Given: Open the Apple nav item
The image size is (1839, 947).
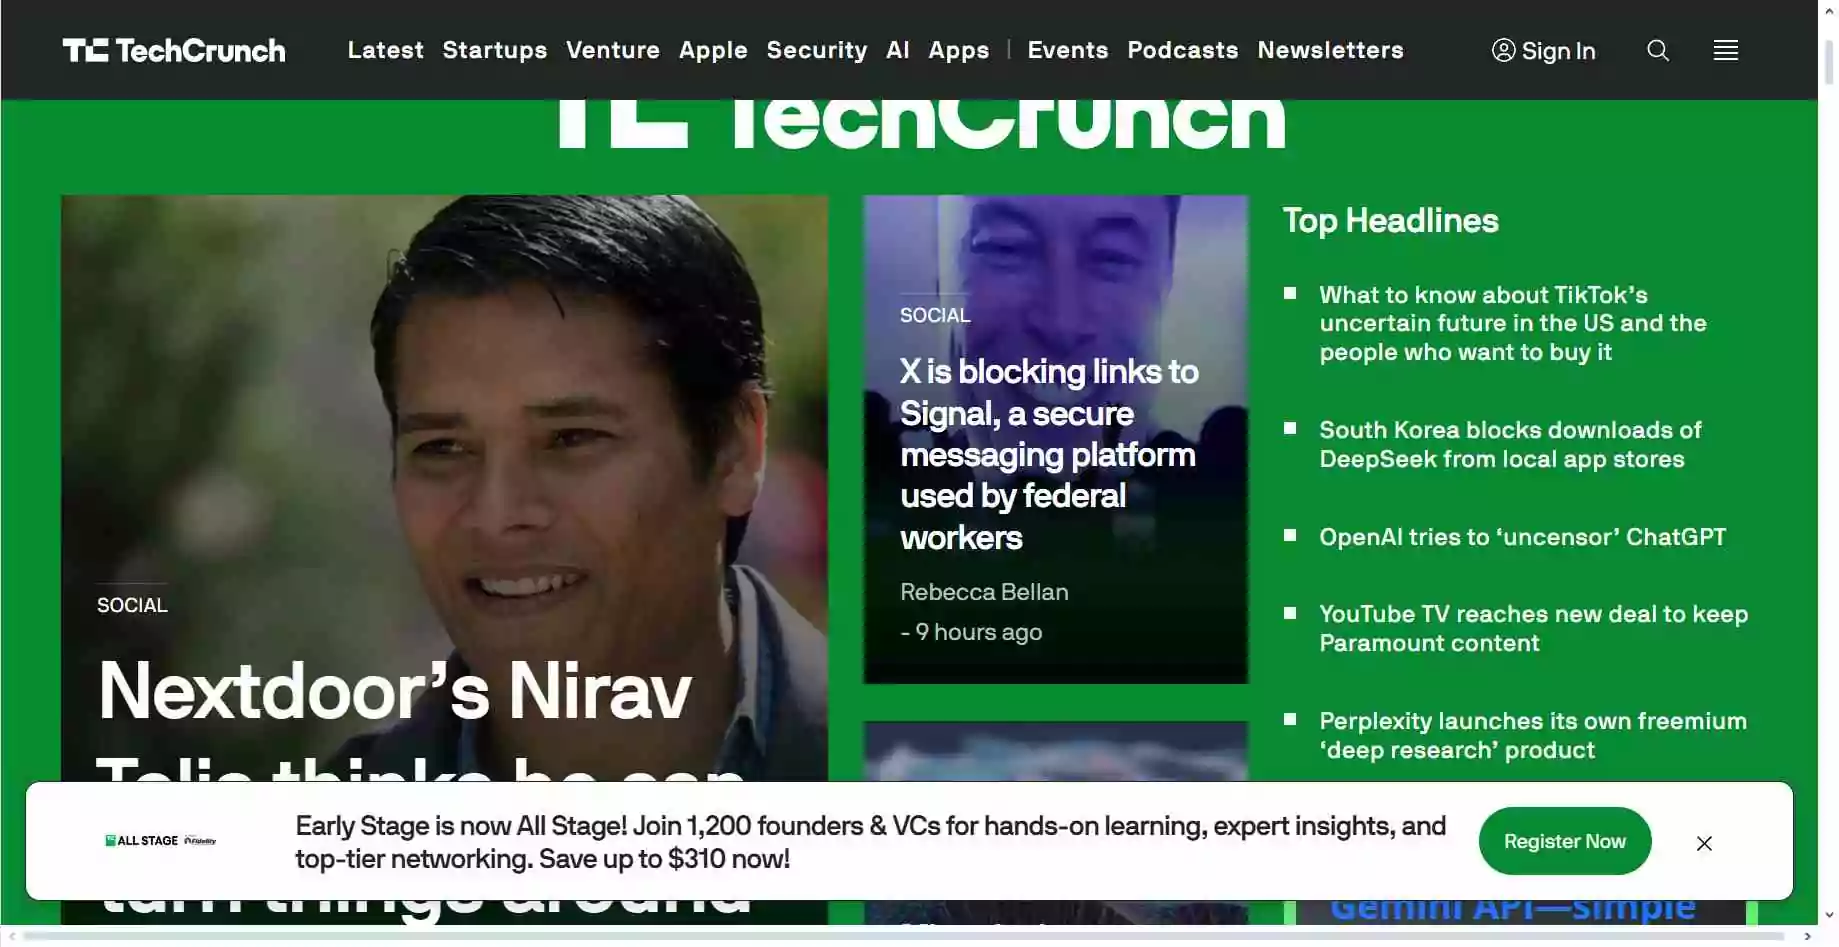Looking at the screenshot, I should tap(713, 50).
